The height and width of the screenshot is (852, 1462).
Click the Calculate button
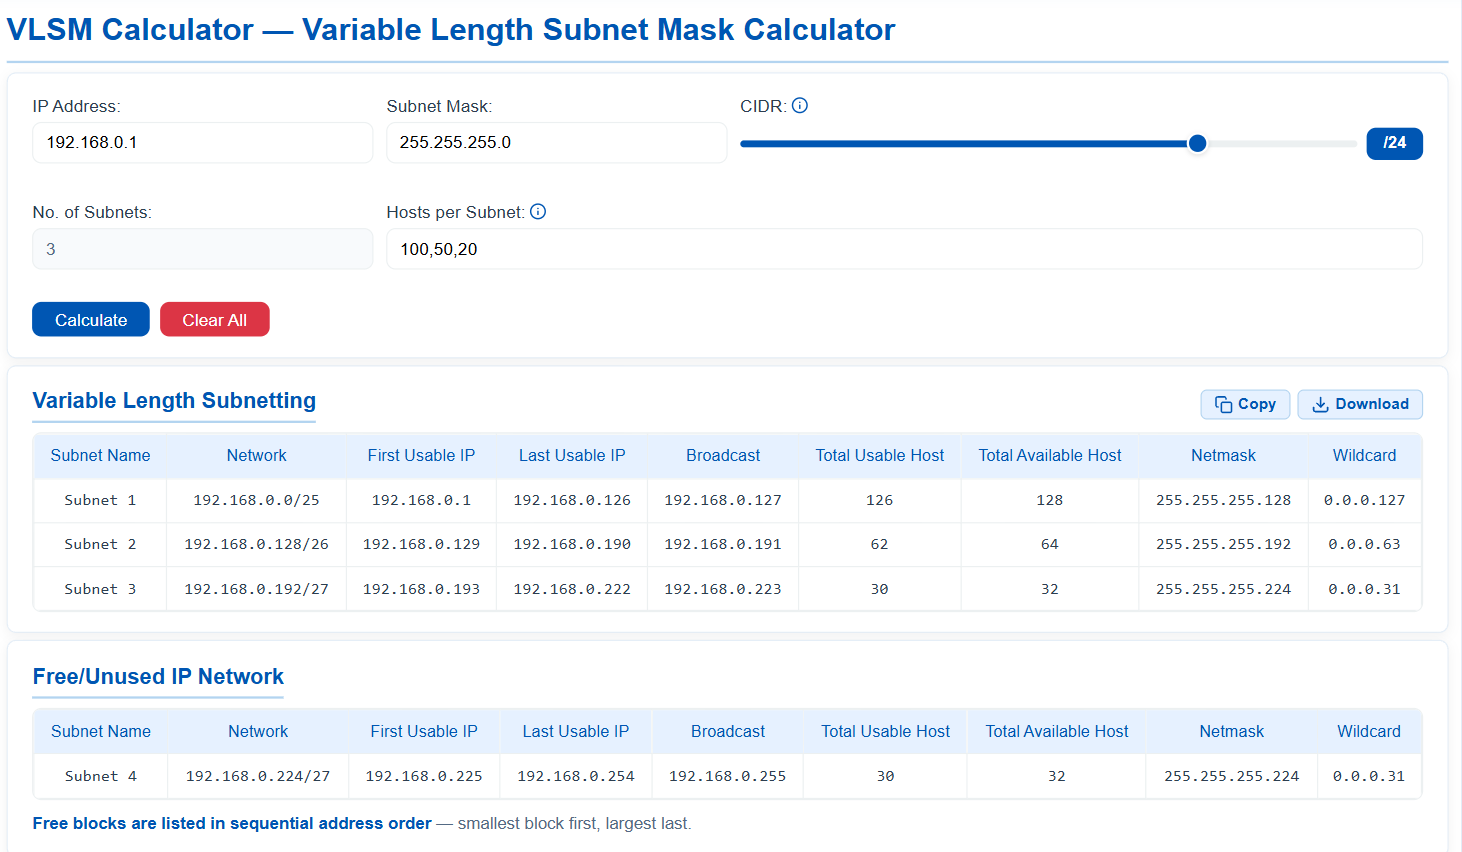tap(91, 319)
